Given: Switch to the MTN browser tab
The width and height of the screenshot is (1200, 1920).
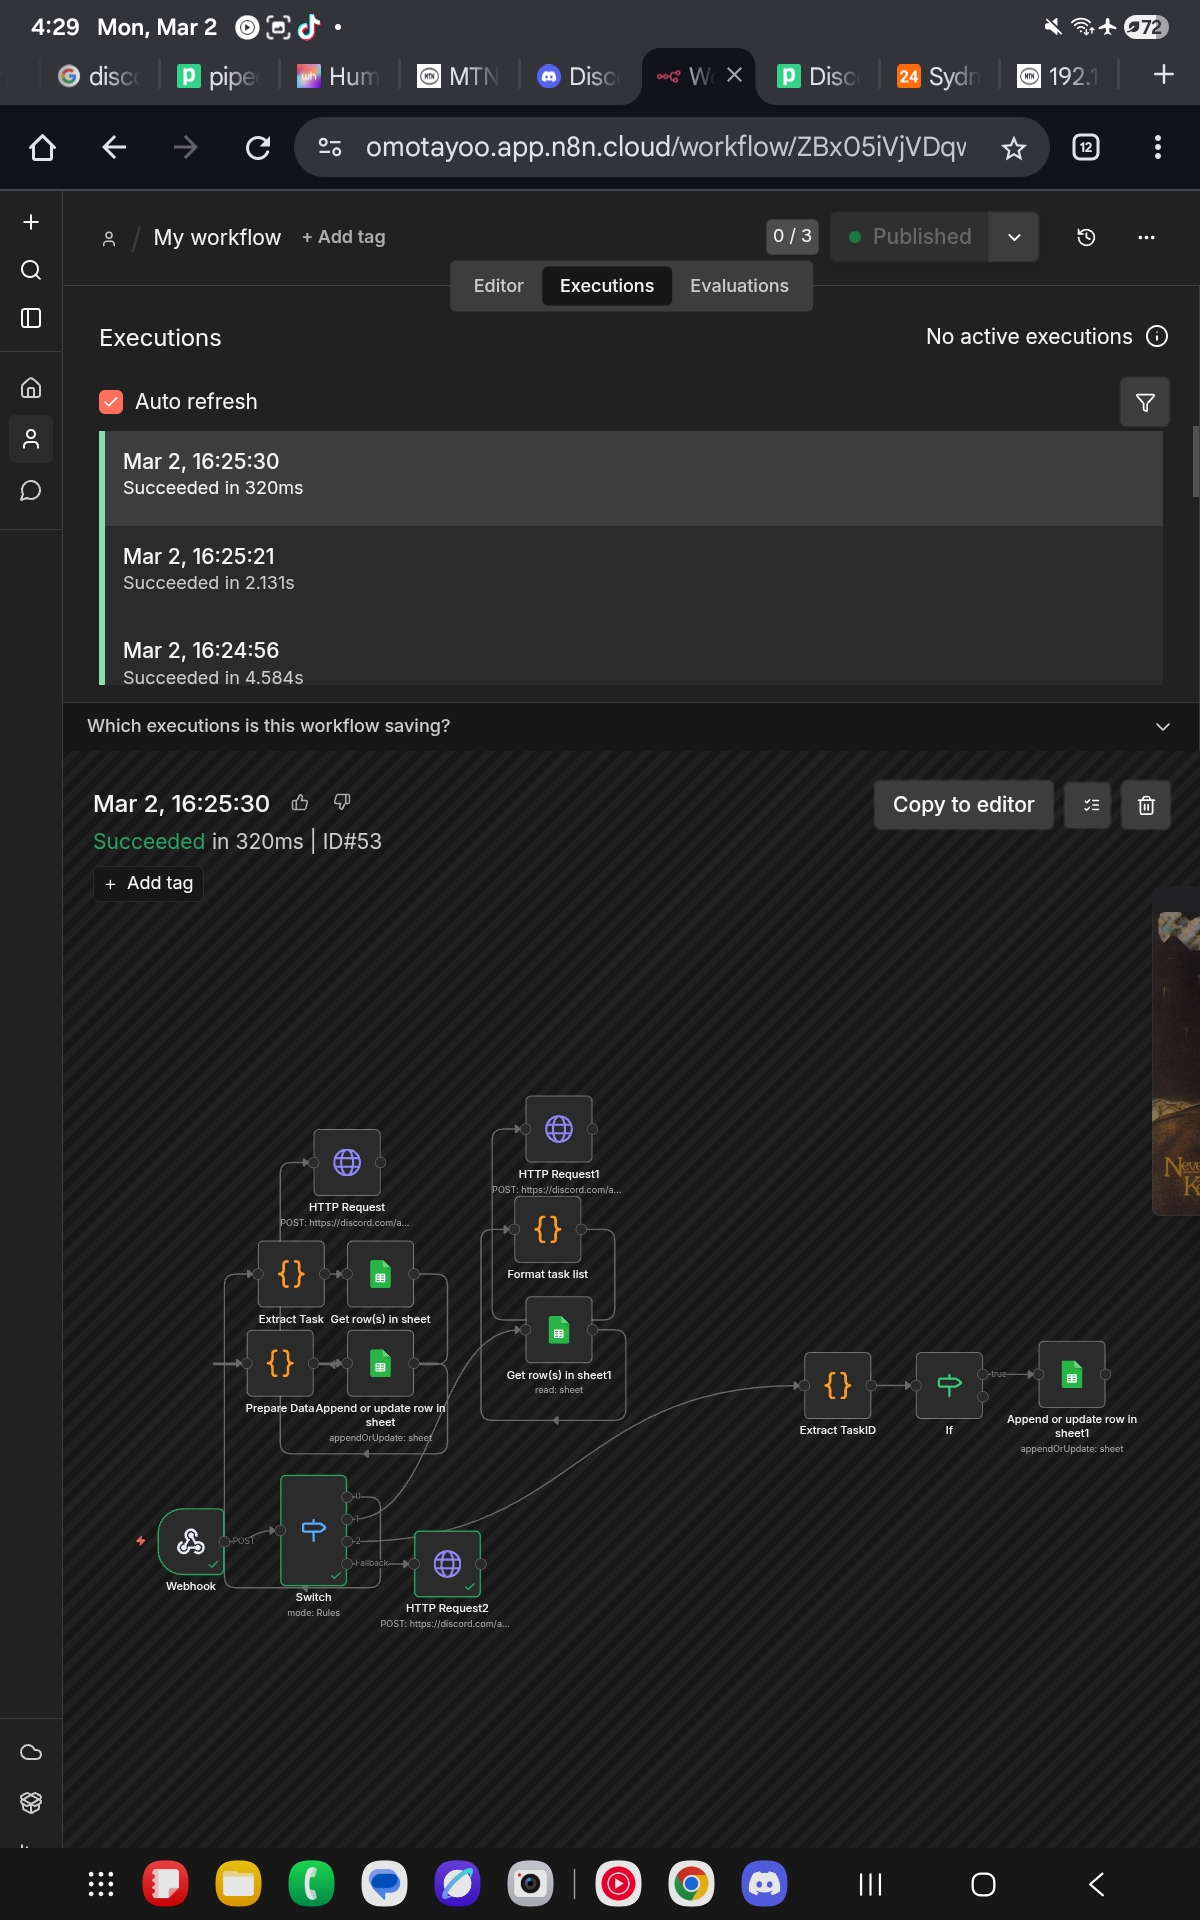Looking at the screenshot, I should click(x=459, y=76).
